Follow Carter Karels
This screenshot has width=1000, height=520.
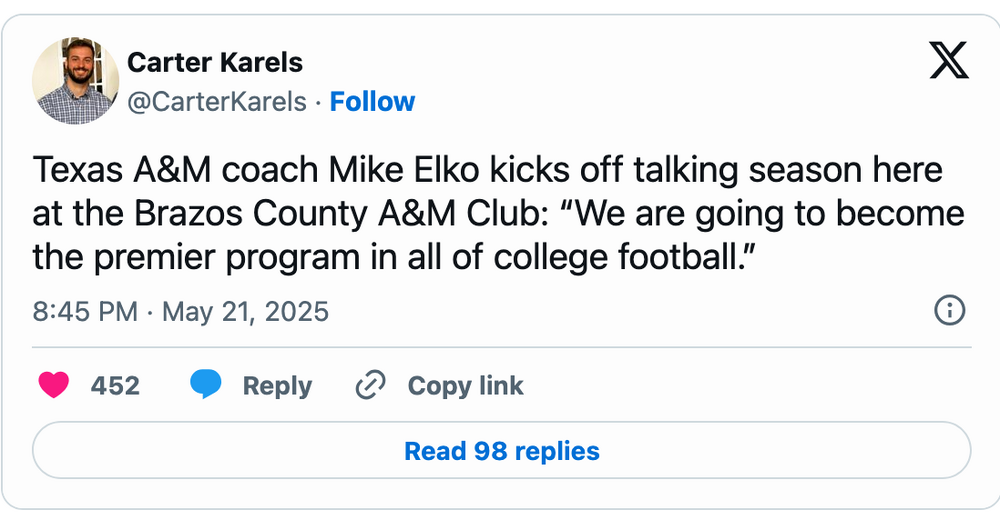372,102
